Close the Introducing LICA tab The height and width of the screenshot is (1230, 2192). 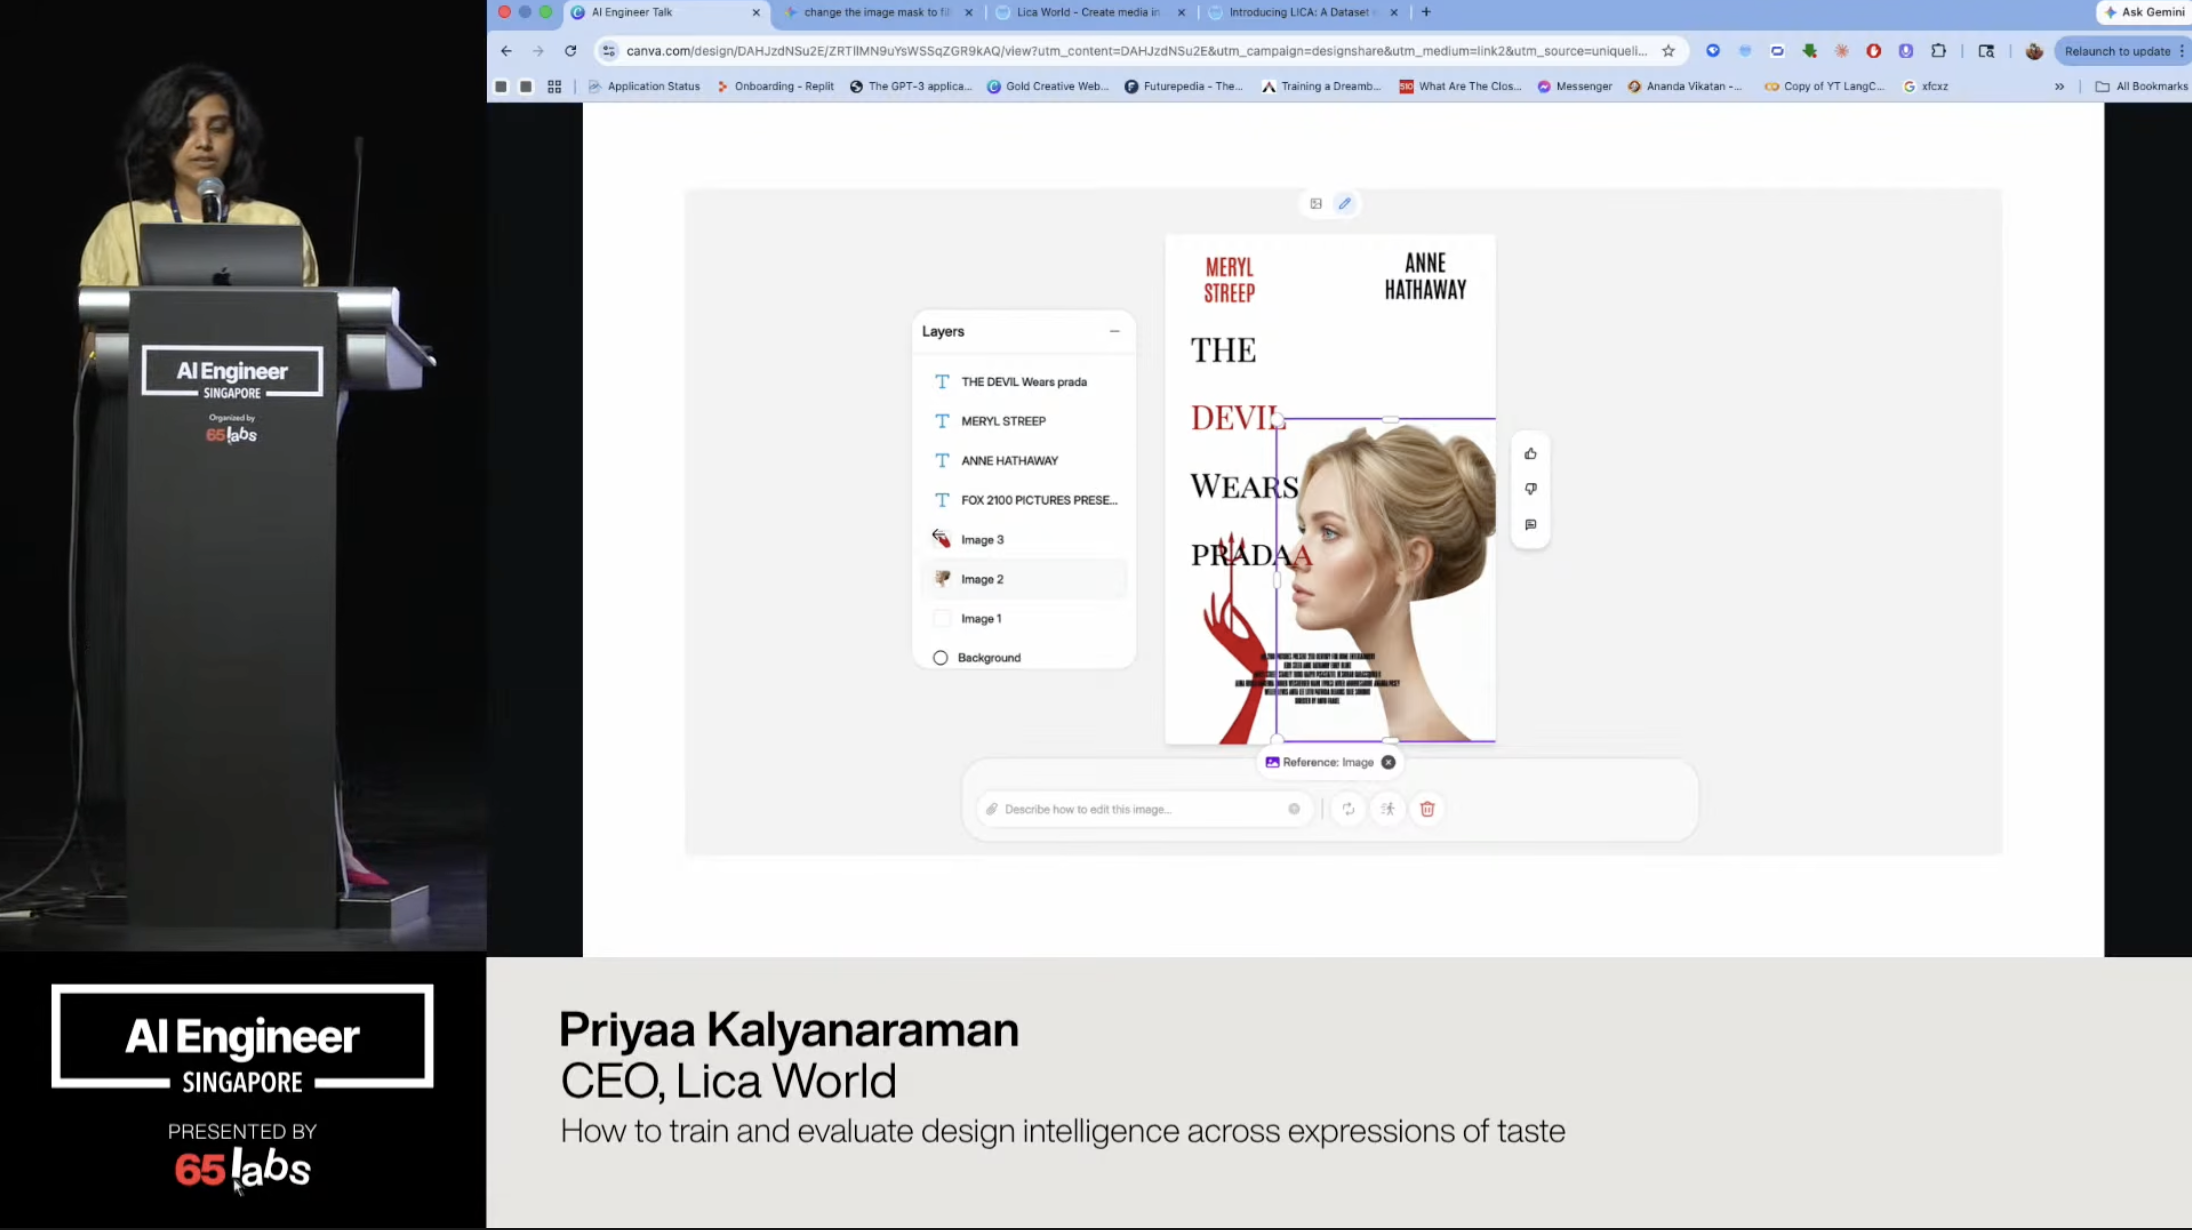(x=1394, y=13)
